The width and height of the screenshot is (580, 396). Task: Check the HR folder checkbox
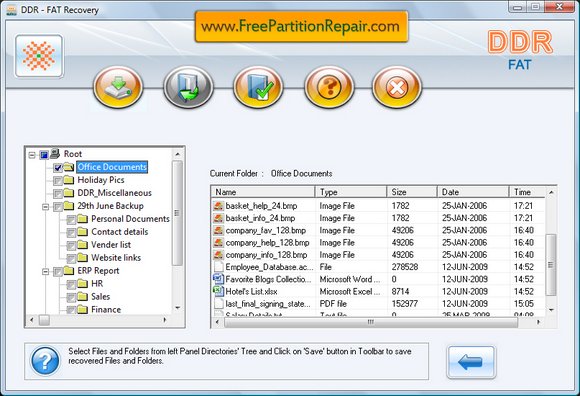pos(71,285)
